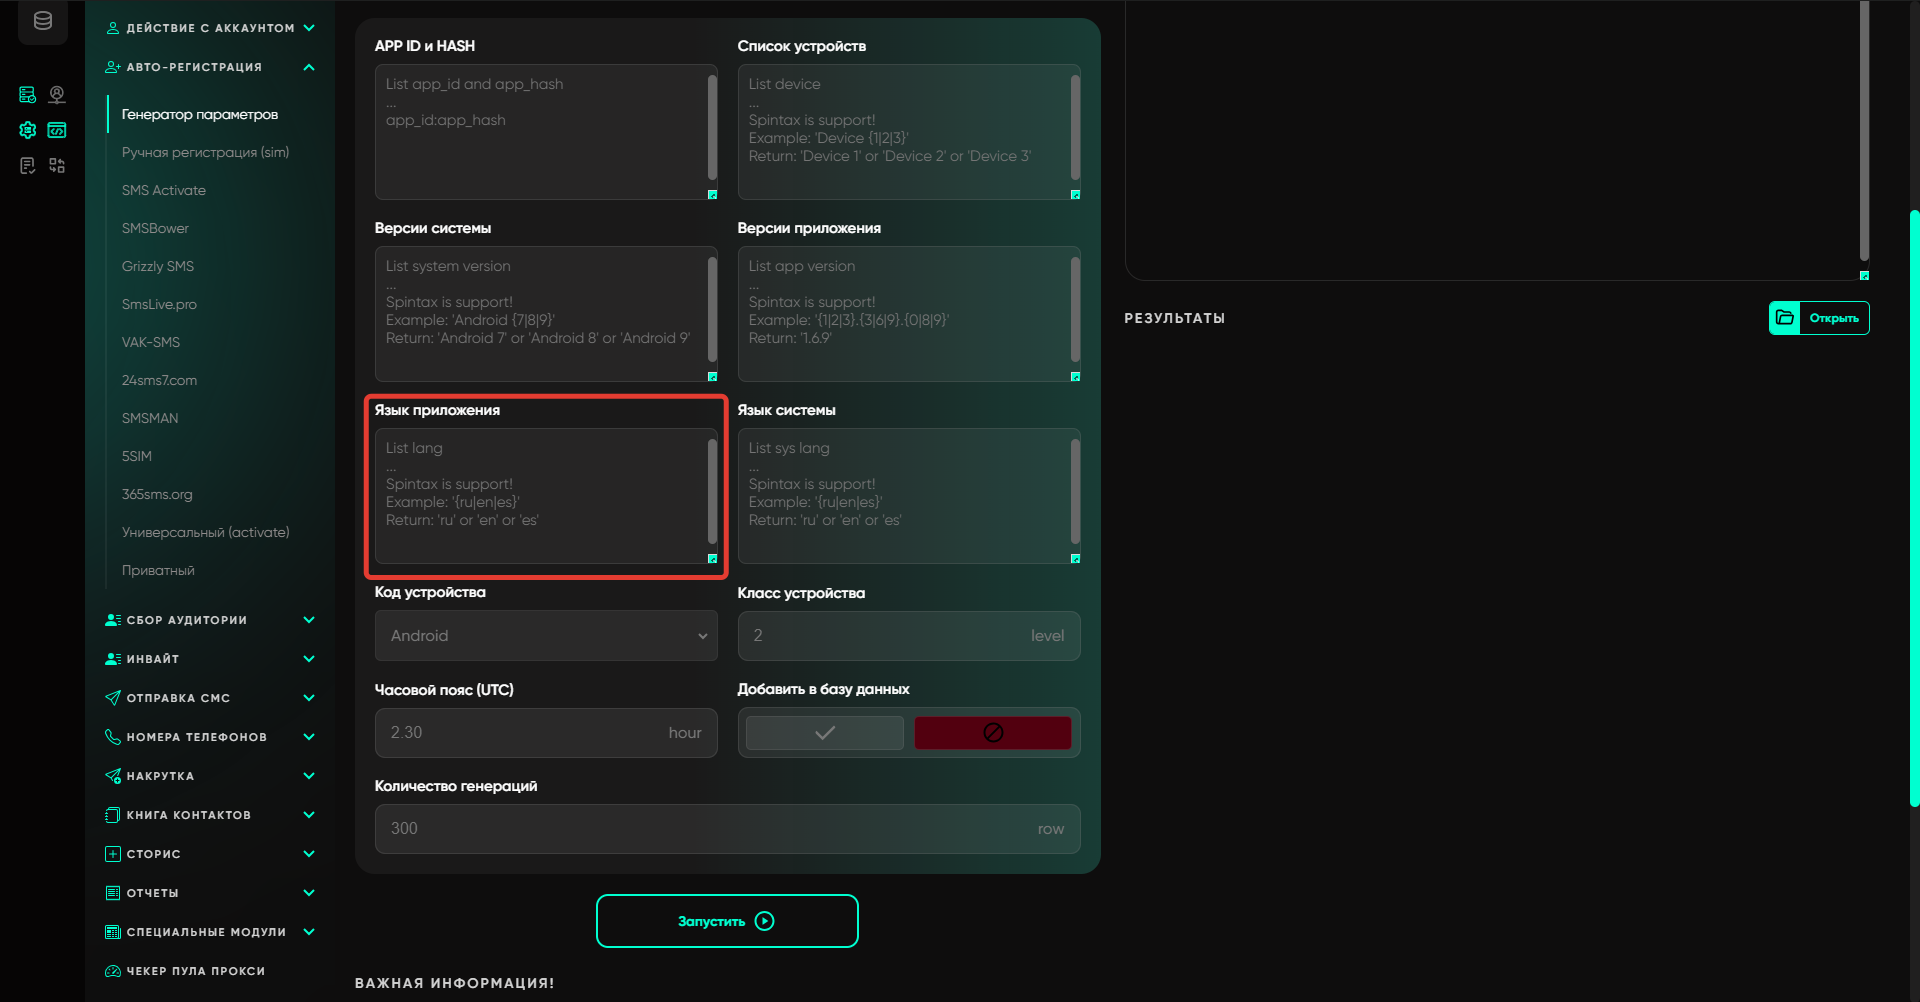Image resolution: width=1920 pixels, height=1002 pixels.
Task: Open ЧЕКЕР ПУЛА ПРОКСИ link
Action: [x=195, y=971]
